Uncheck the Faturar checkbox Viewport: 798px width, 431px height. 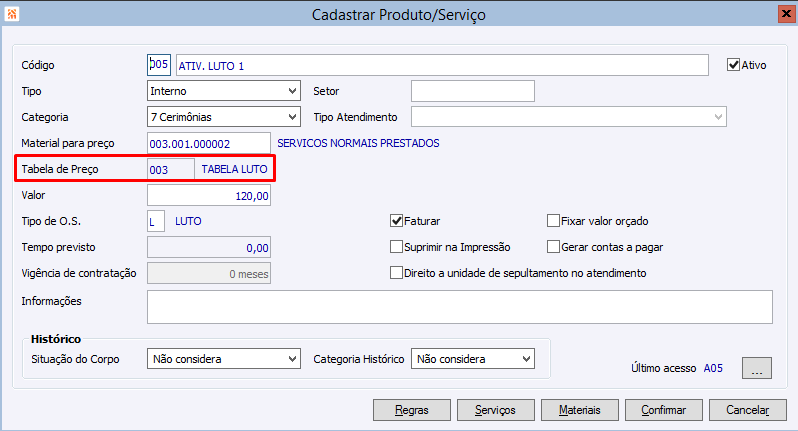396,221
